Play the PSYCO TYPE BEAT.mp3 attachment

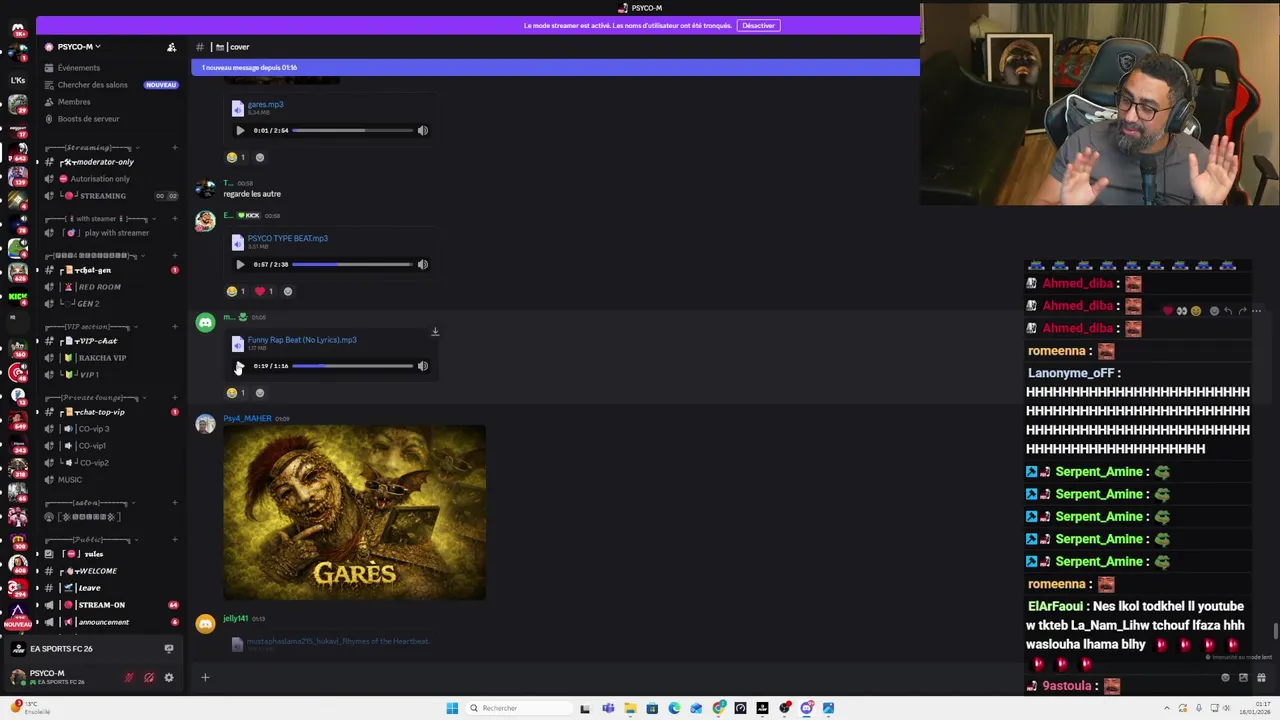click(240, 264)
